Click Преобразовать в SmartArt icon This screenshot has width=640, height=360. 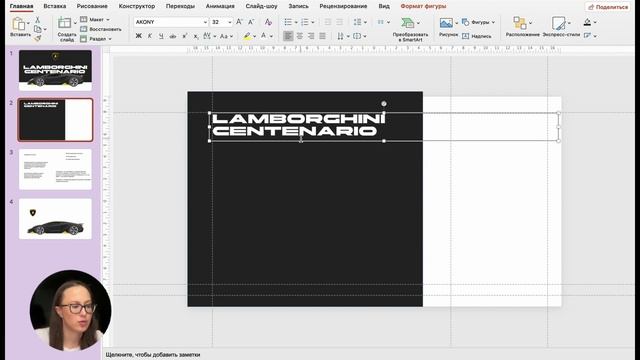click(x=407, y=23)
